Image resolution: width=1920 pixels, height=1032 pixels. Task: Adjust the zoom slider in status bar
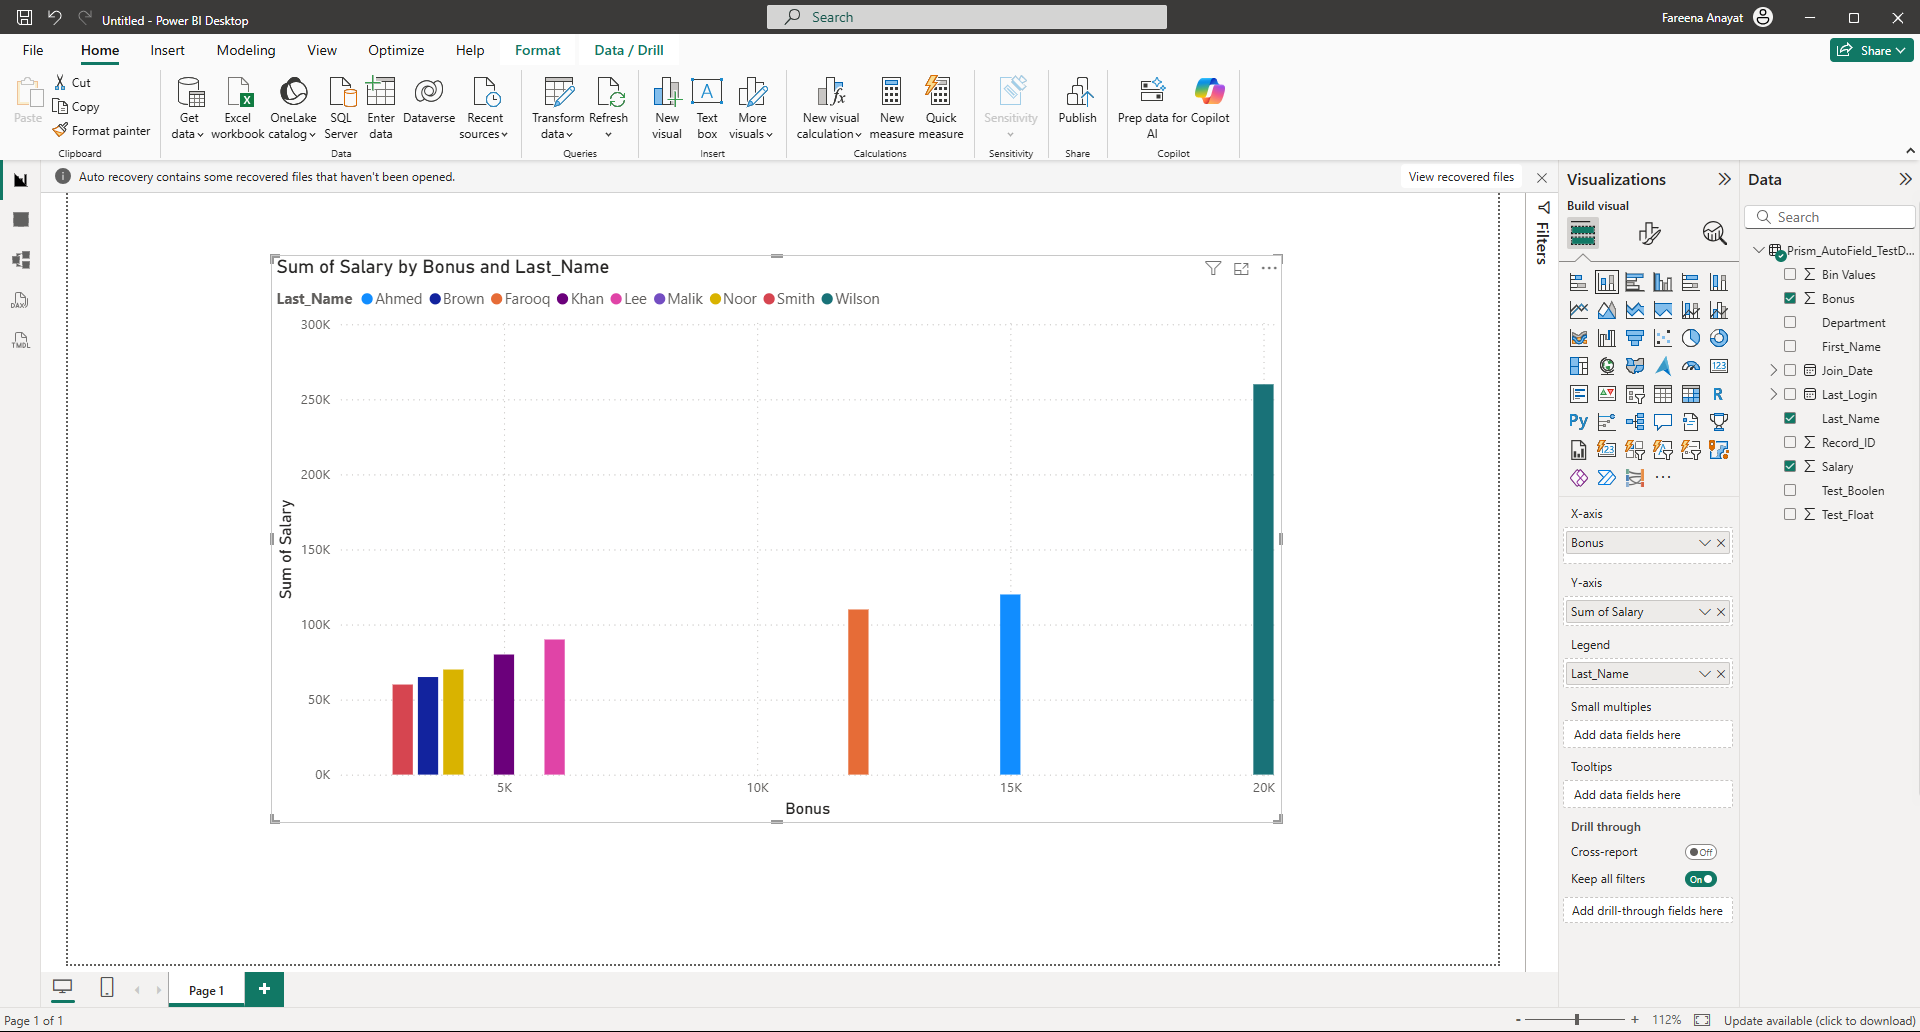(x=1577, y=1020)
